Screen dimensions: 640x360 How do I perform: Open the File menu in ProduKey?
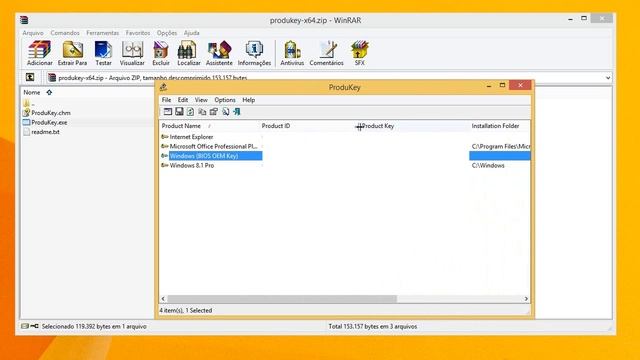[x=166, y=100]
